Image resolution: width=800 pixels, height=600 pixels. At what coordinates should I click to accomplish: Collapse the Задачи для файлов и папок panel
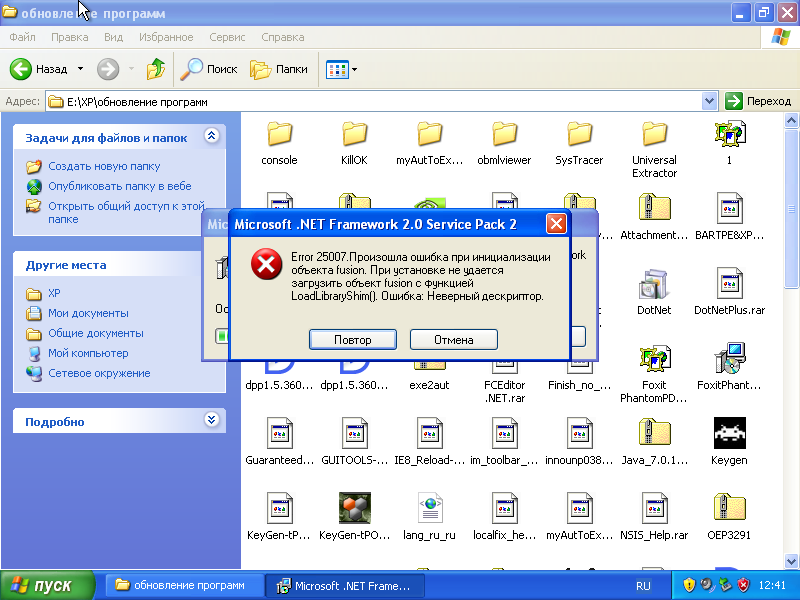click(212, 136)
